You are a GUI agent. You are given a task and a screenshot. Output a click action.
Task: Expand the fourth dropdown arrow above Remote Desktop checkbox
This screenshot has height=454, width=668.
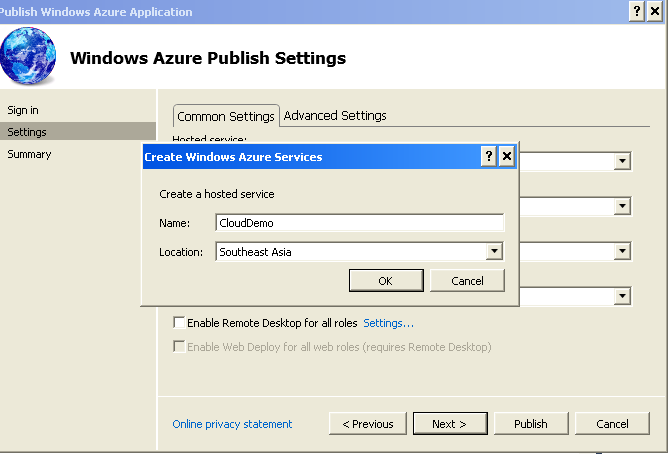[622, 296]
